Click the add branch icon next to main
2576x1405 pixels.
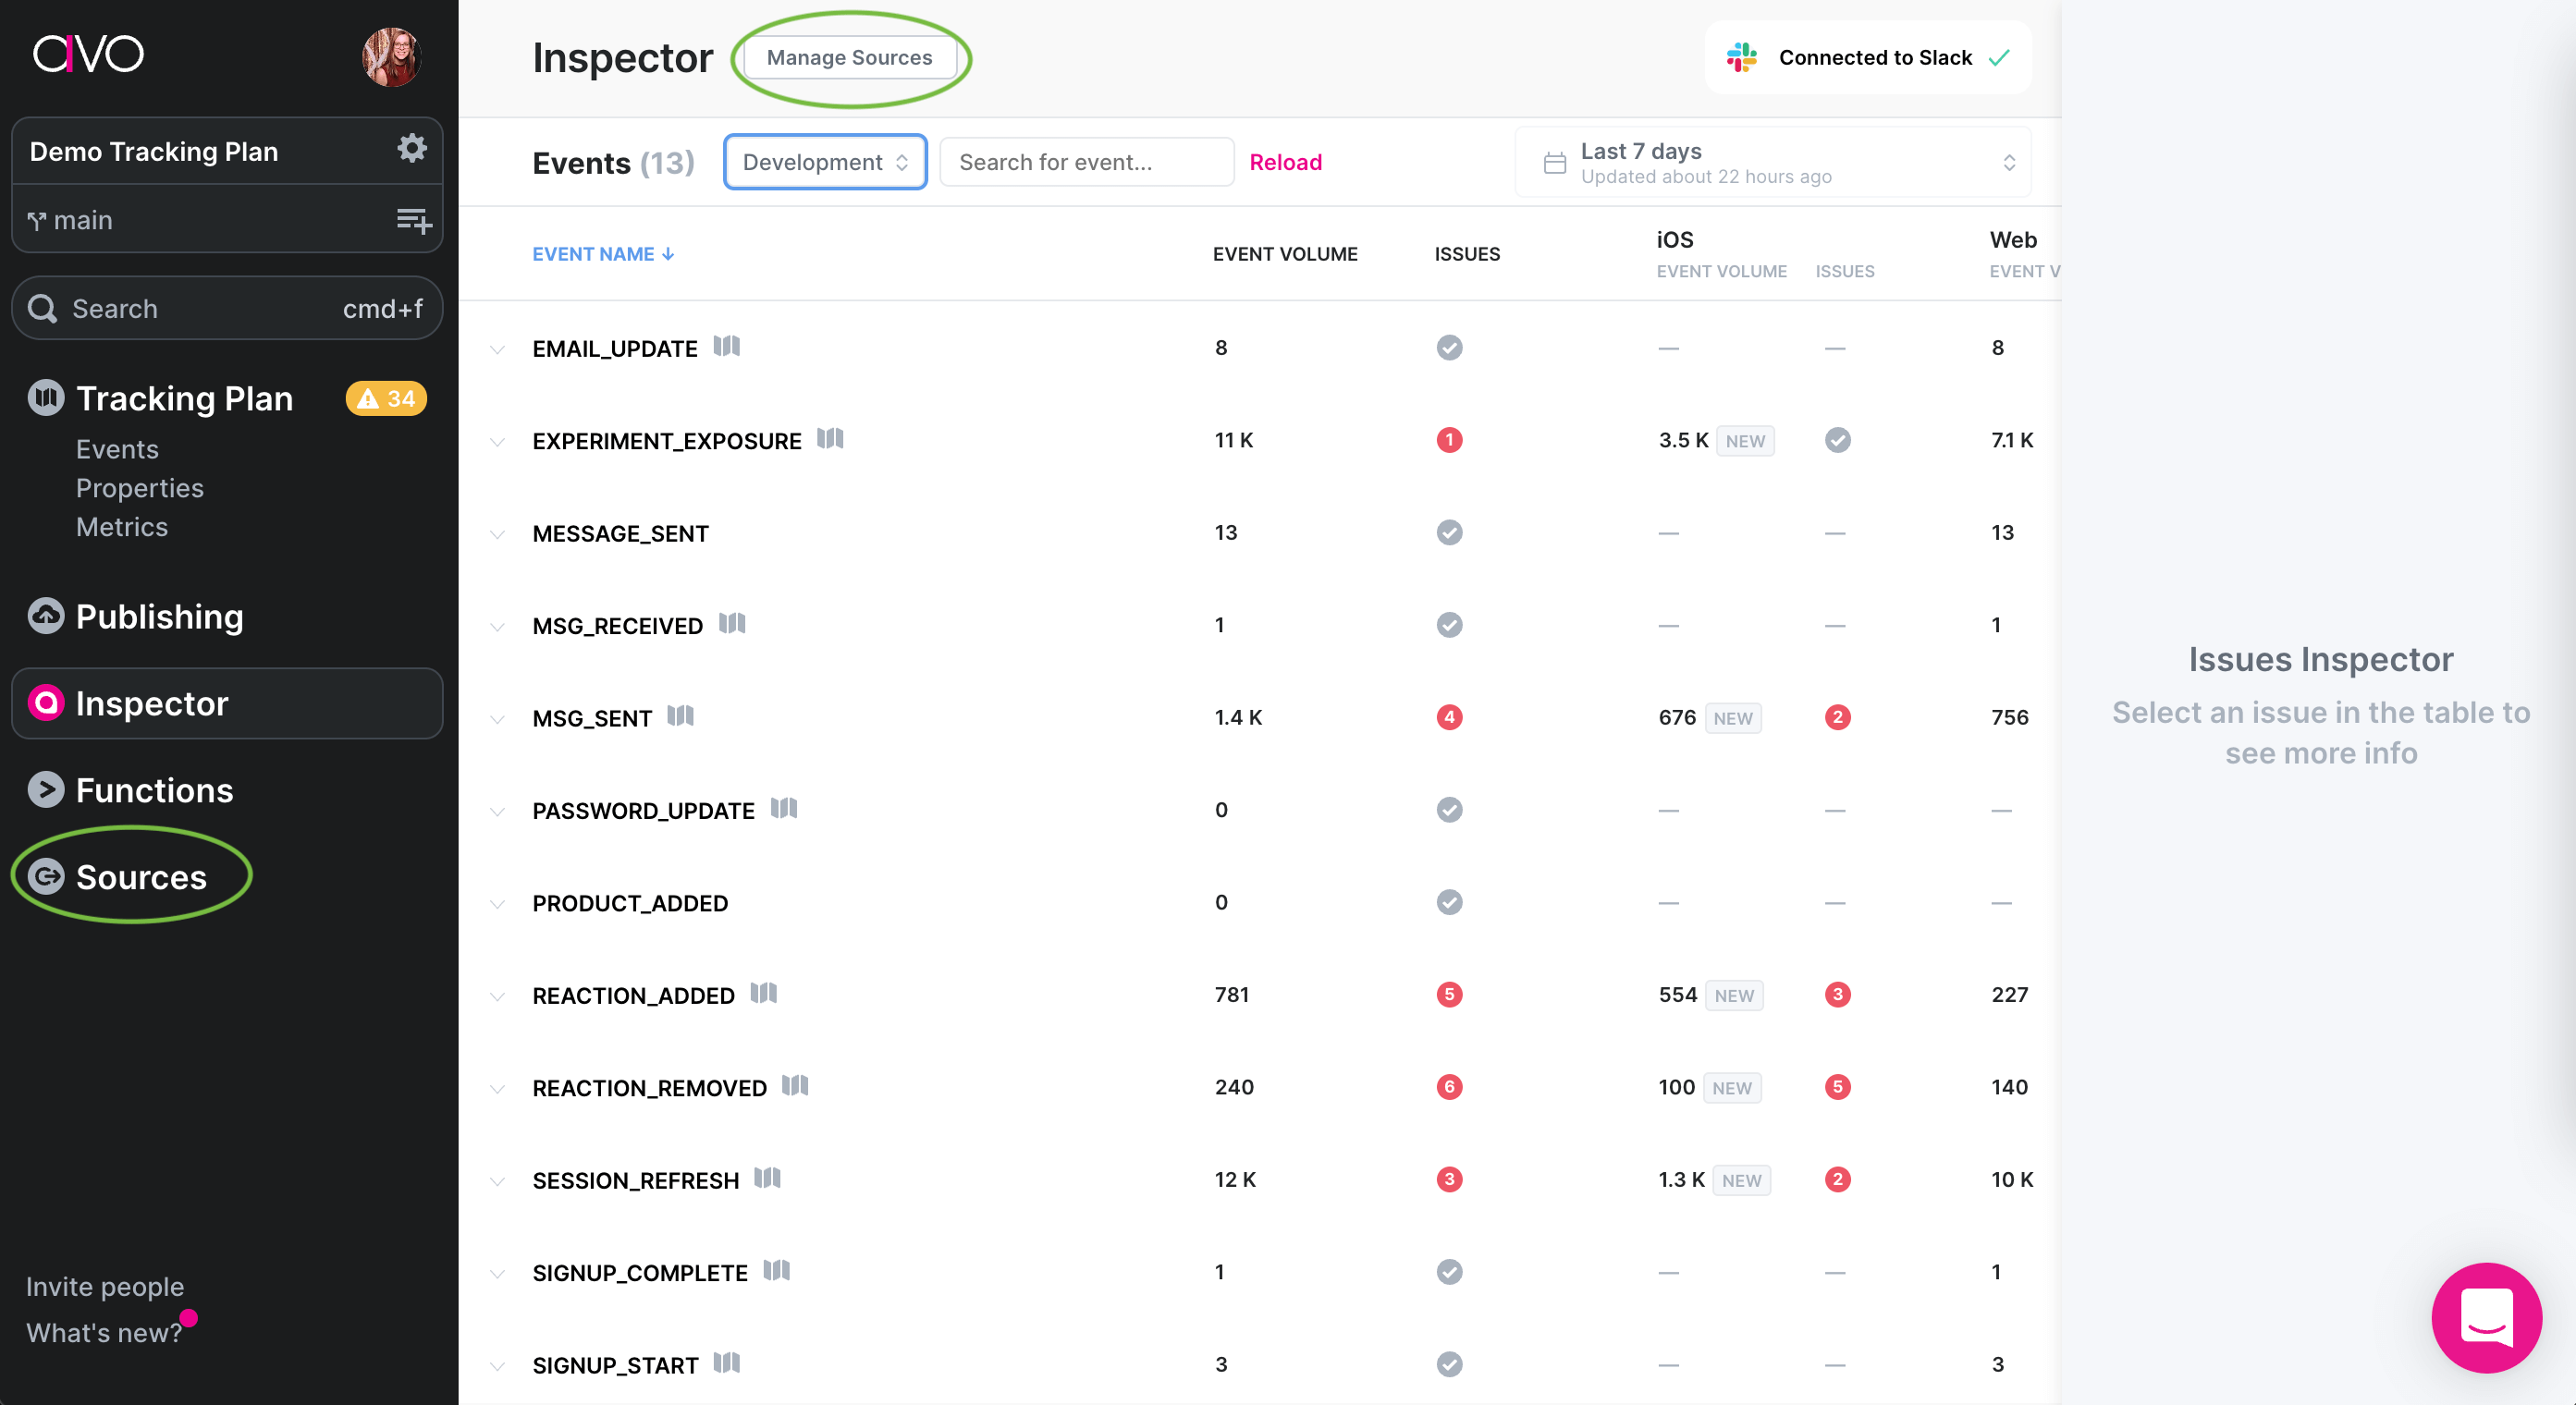point(413,220)
